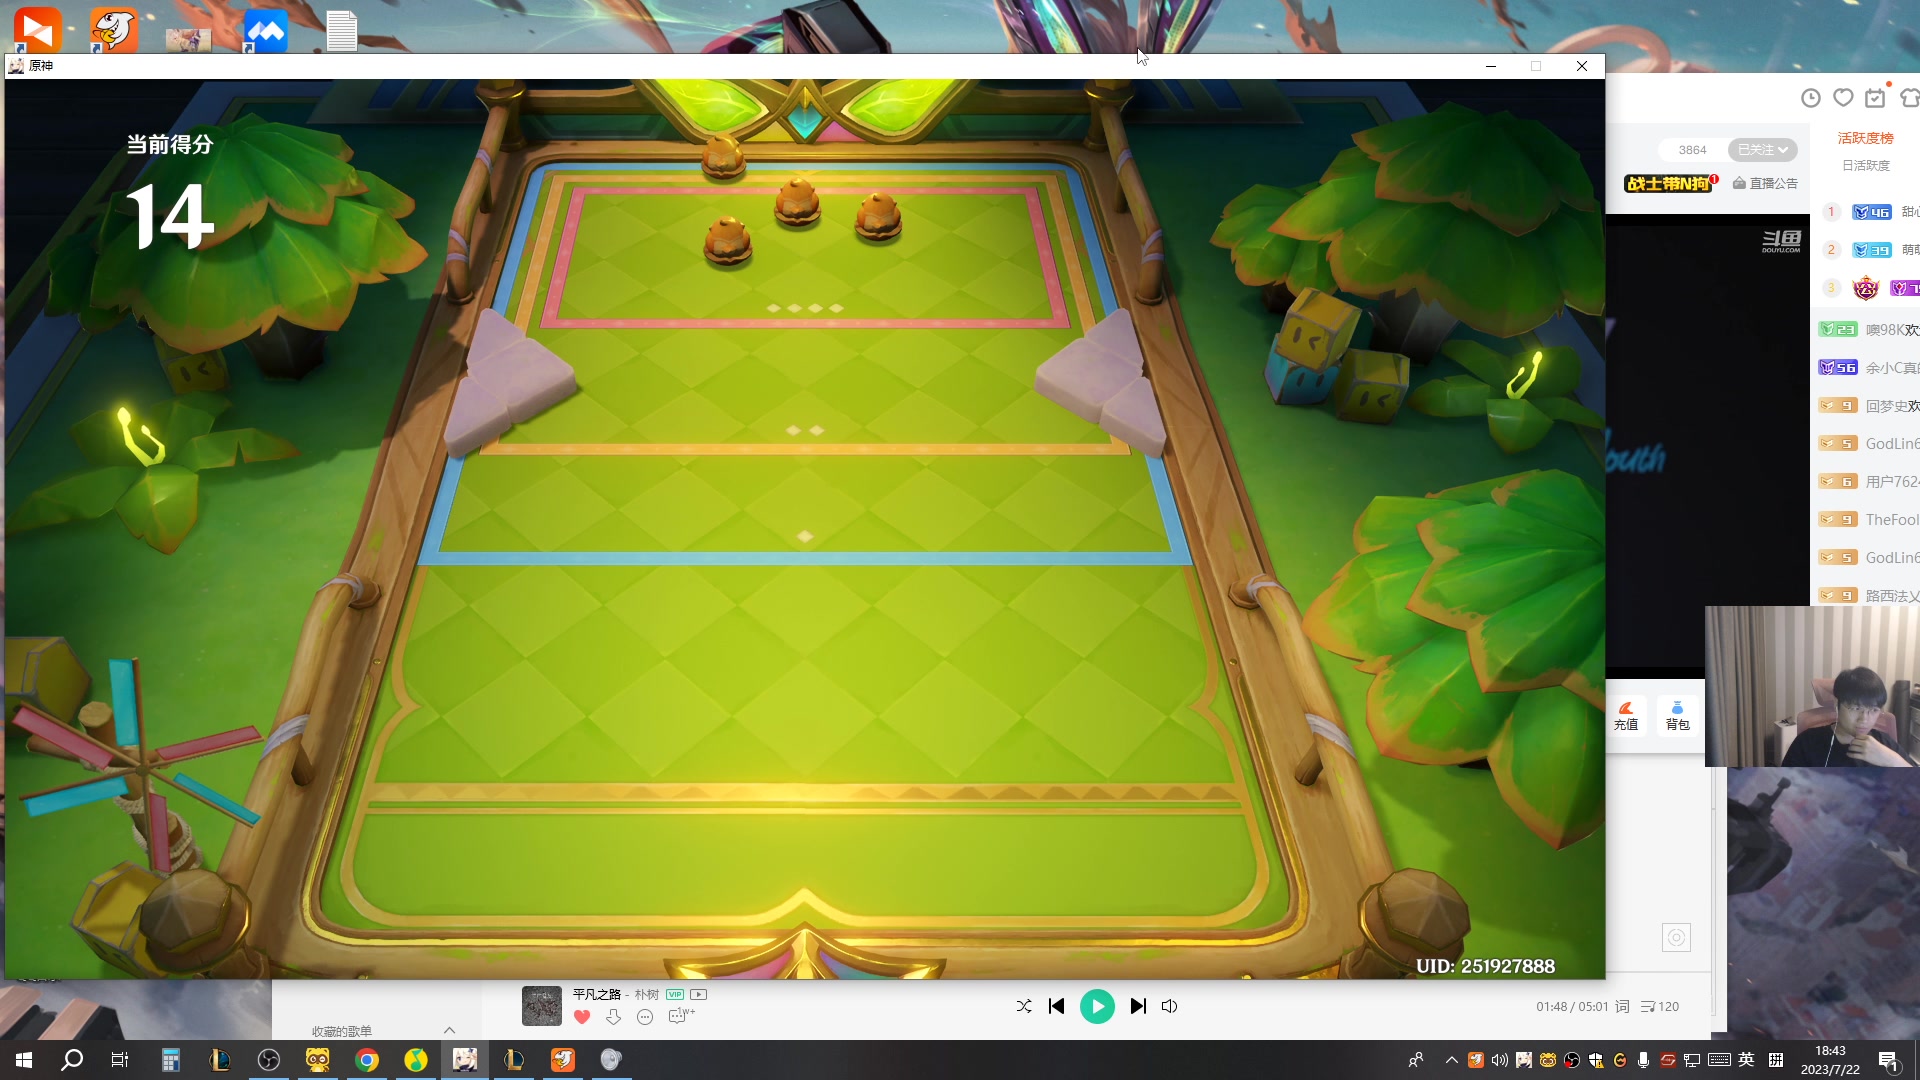Open the playlist queue showing 120
The image size is (1920, 1080).
pyautogui.click(x=1660, y=1006)
